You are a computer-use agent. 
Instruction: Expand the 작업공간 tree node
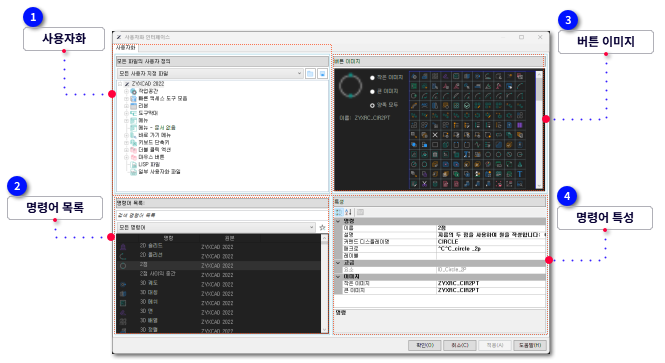pos(126,91)
